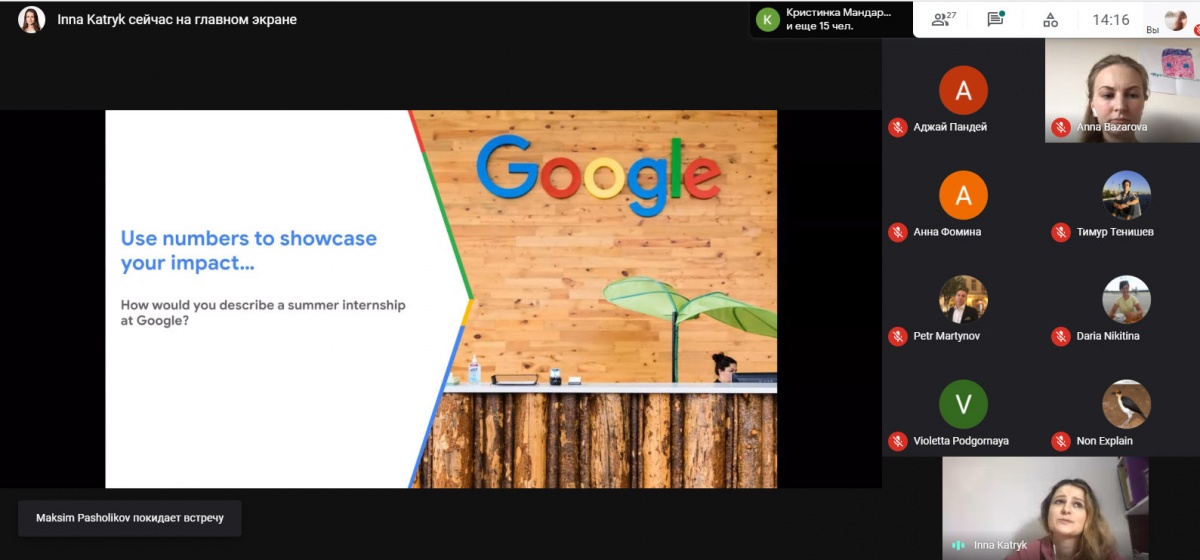Click the name label 'Тимур Тенишев'
1200x560 pixels.
pos(1115,232)
